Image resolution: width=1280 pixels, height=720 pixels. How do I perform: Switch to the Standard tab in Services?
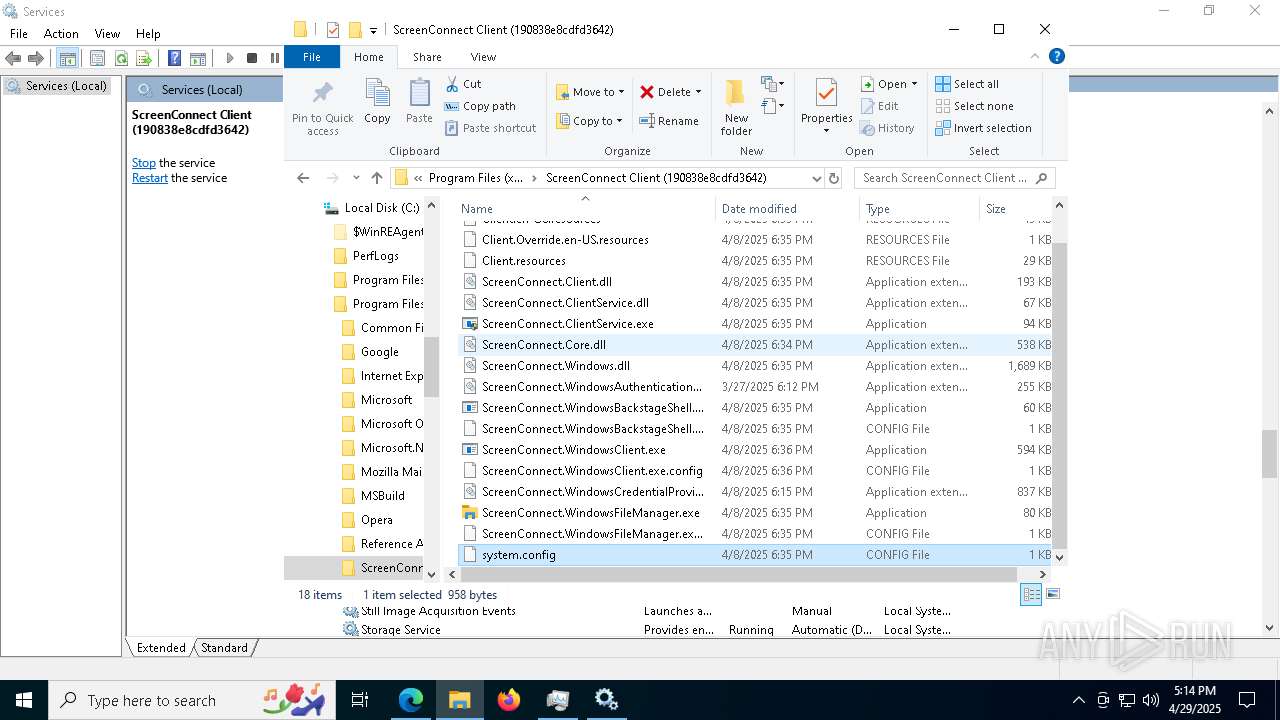click(224, 648)
